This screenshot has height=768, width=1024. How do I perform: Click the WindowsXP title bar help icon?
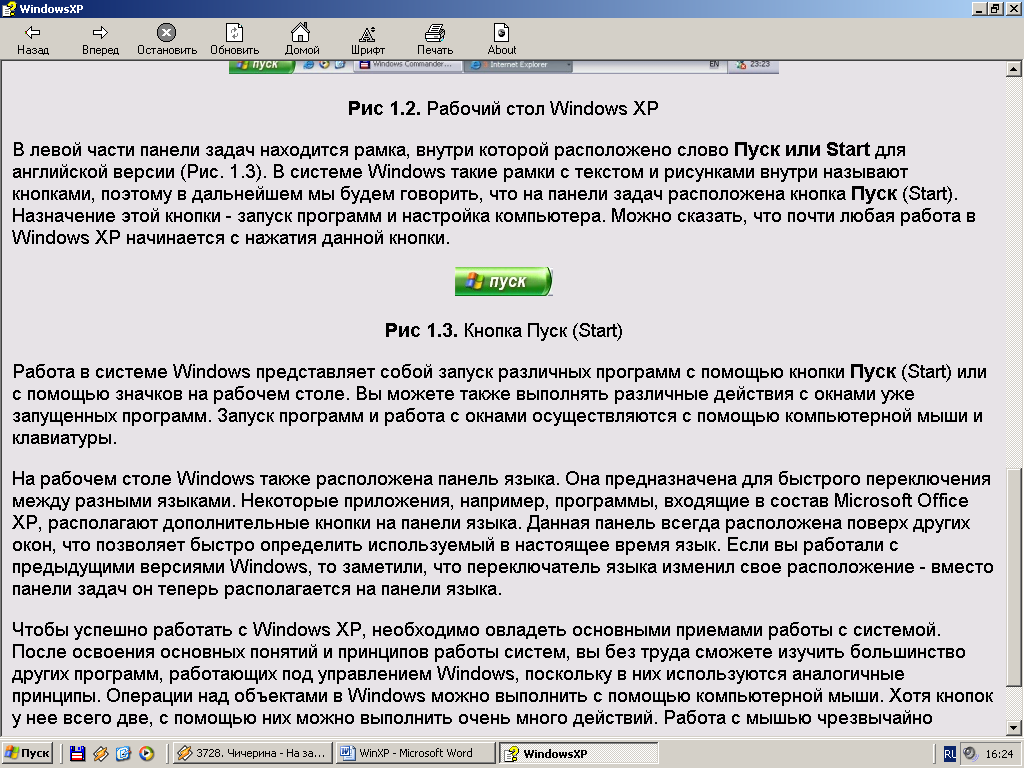point(8,8)
